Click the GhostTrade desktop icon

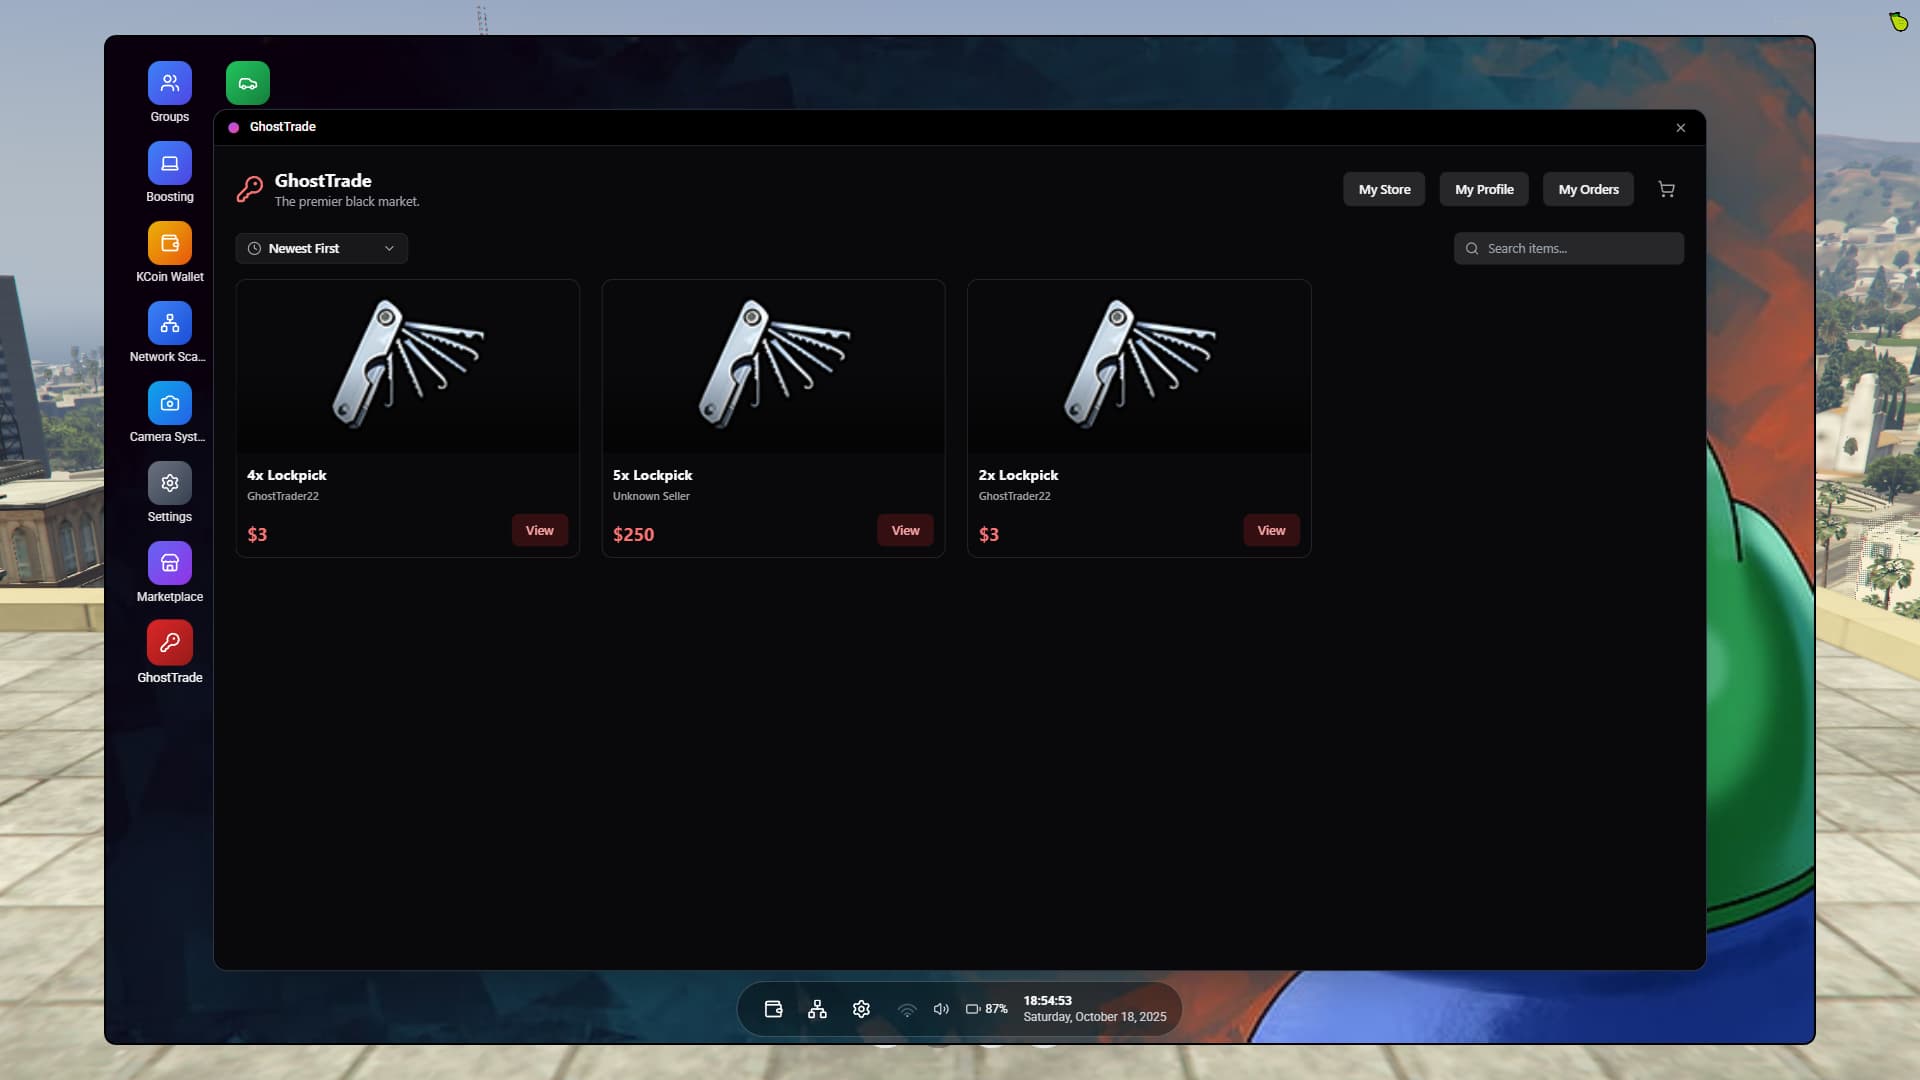[x=169, y=643]
